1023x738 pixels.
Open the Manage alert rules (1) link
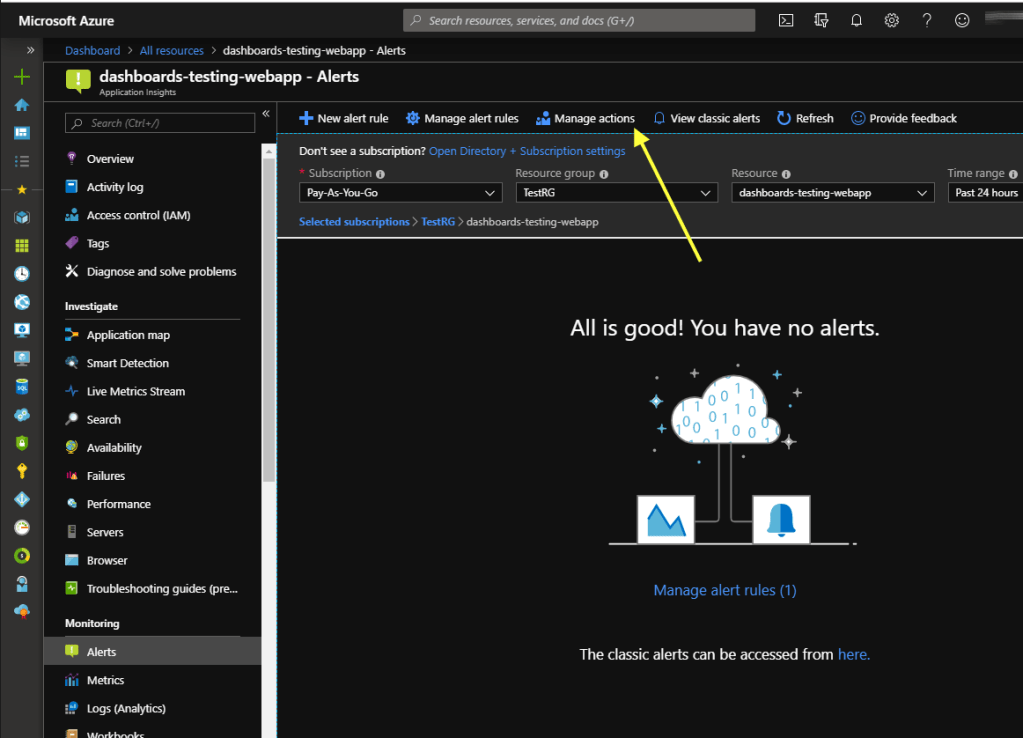[x=724, y=590]
